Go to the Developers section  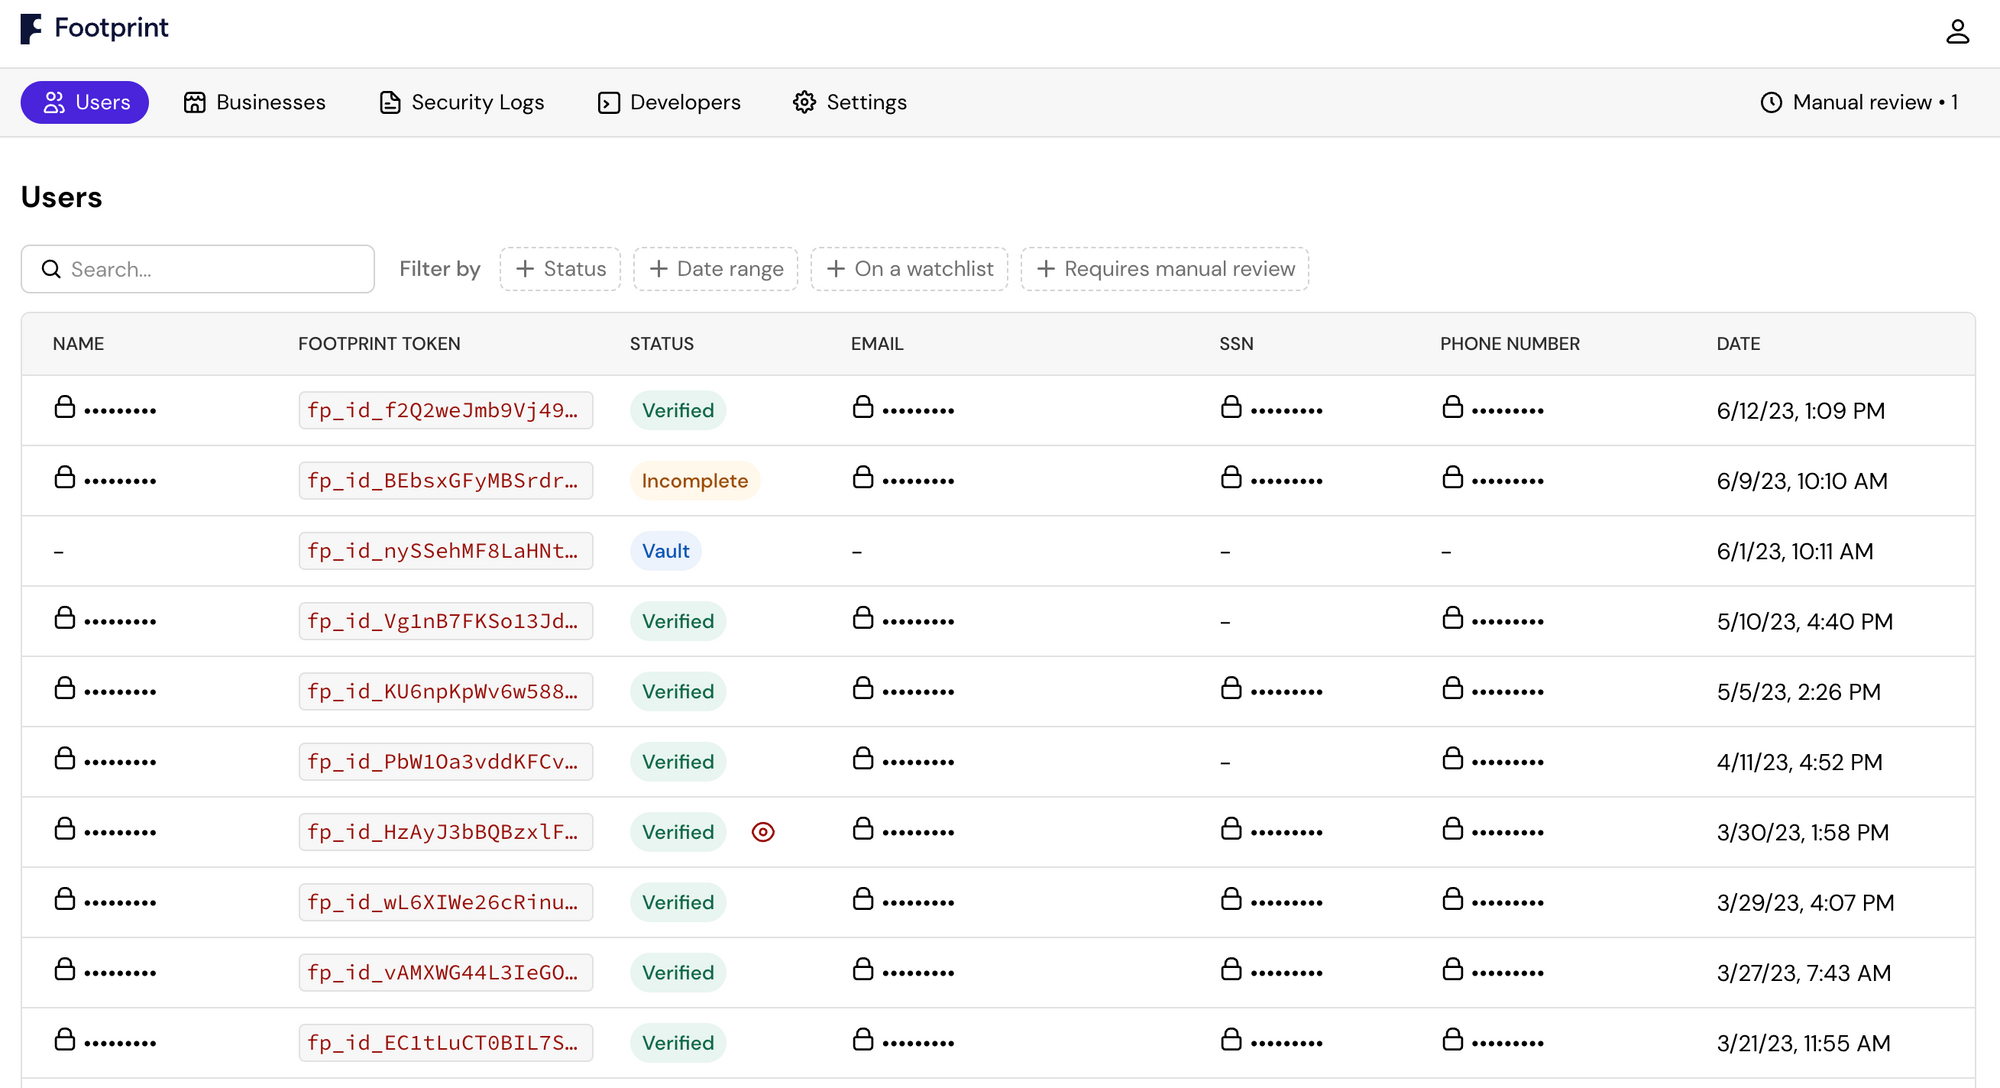point(669,103)
